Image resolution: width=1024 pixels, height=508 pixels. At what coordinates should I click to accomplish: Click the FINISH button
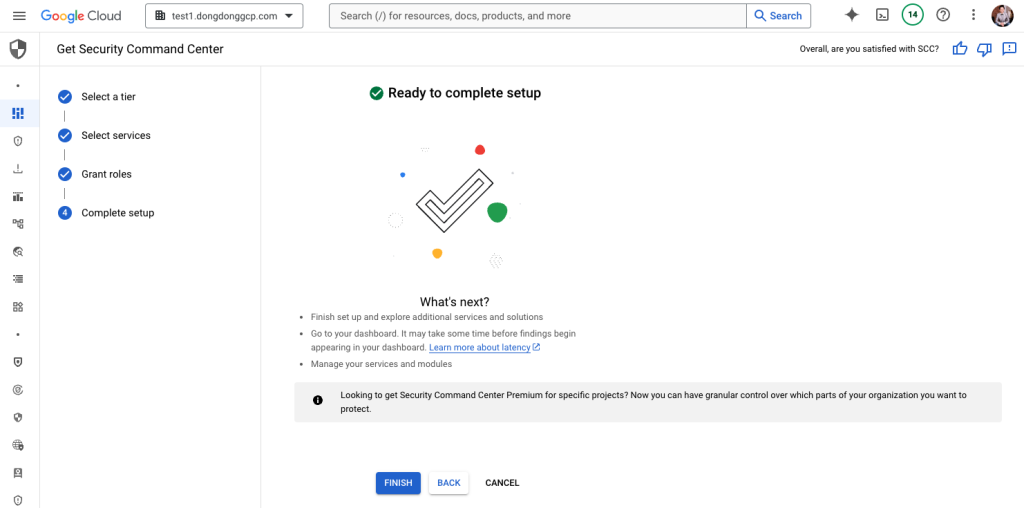coord(398,483)
